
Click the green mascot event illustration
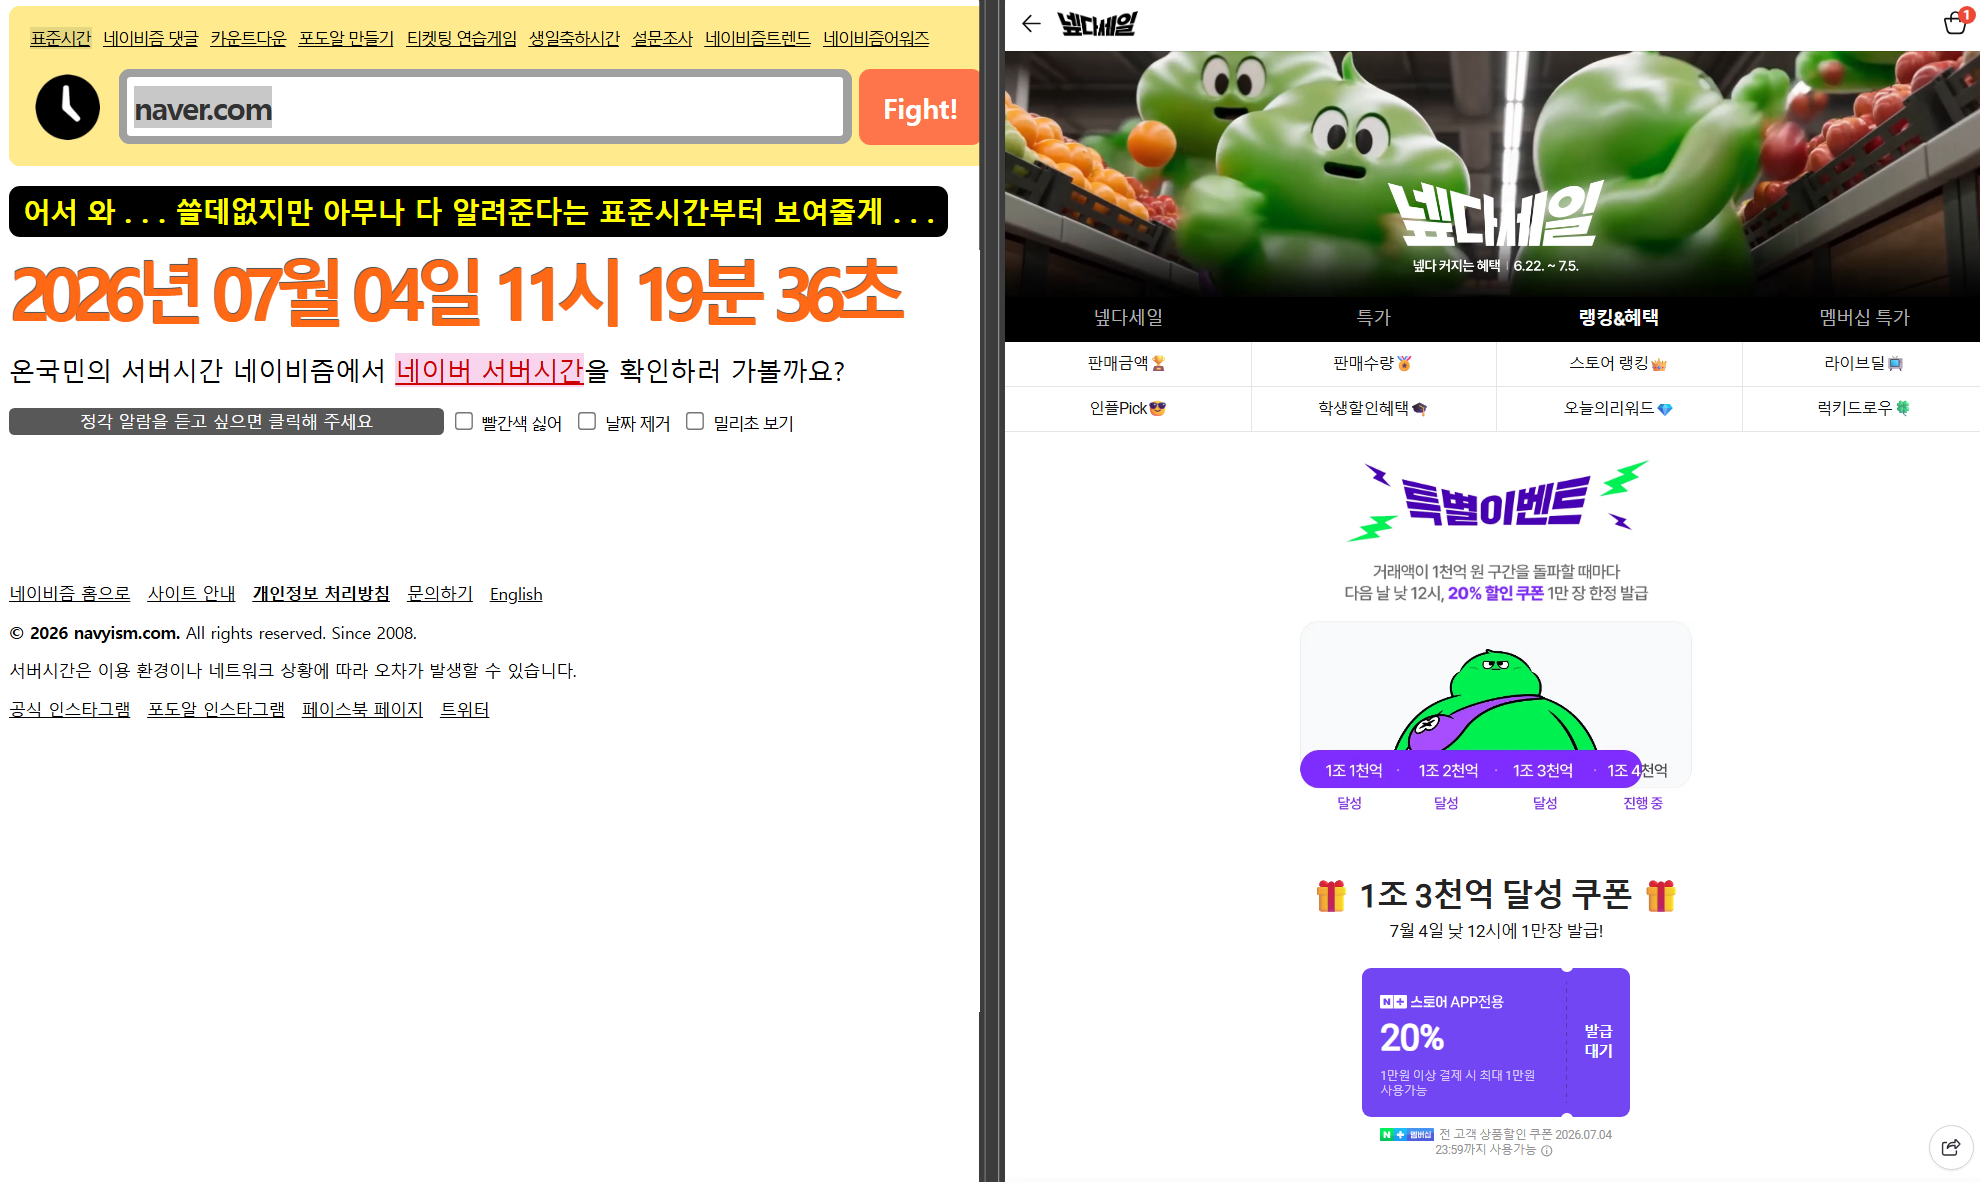1495,700
